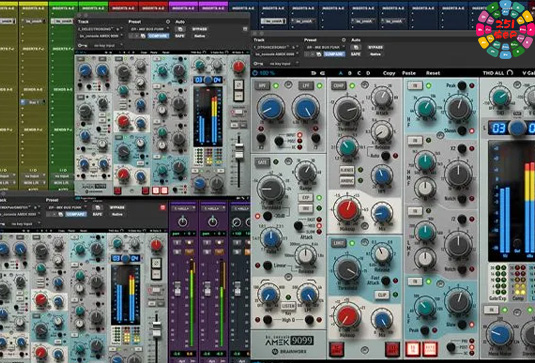Open Track selector dropdown in large plugin header

tap(275, 47)
